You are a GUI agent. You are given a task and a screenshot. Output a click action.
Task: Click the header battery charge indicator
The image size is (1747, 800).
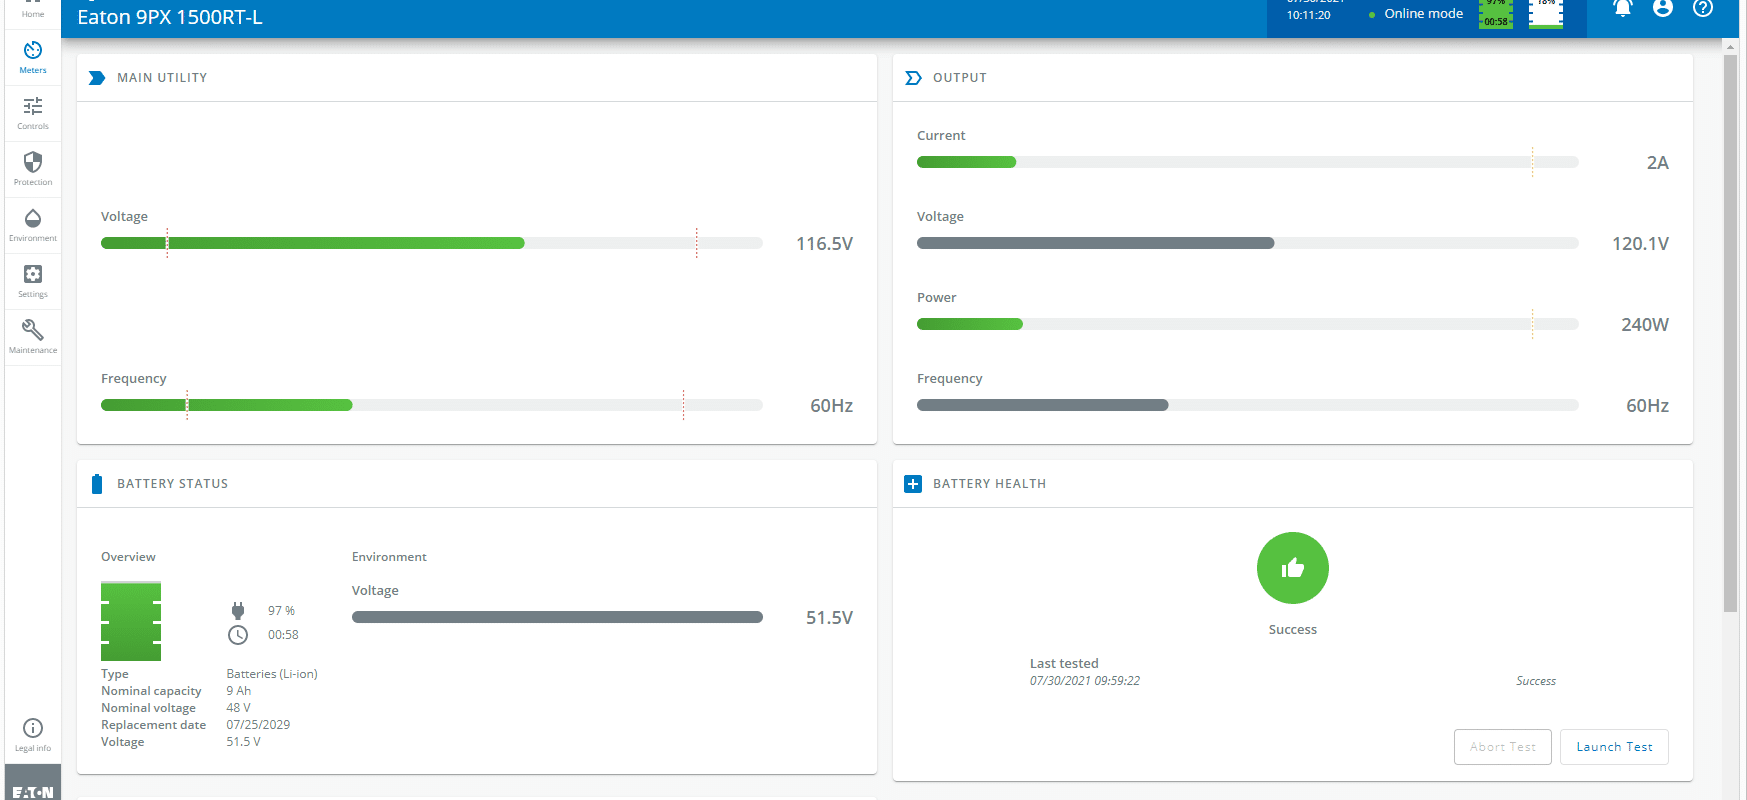[1496, 14]
